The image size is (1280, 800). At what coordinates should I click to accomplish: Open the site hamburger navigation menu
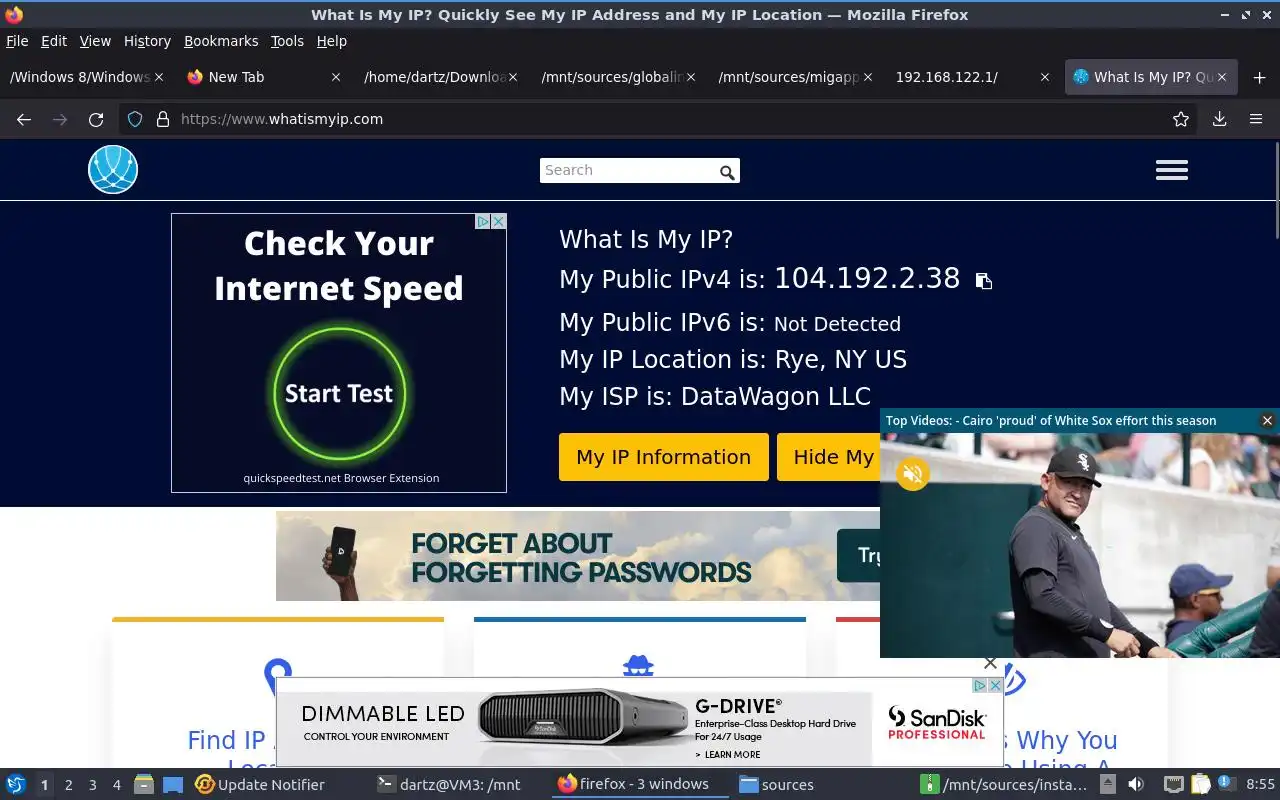click(1172, 170)
